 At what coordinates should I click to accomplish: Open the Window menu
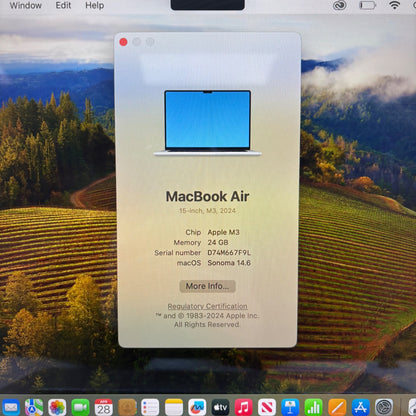[26, 5]
